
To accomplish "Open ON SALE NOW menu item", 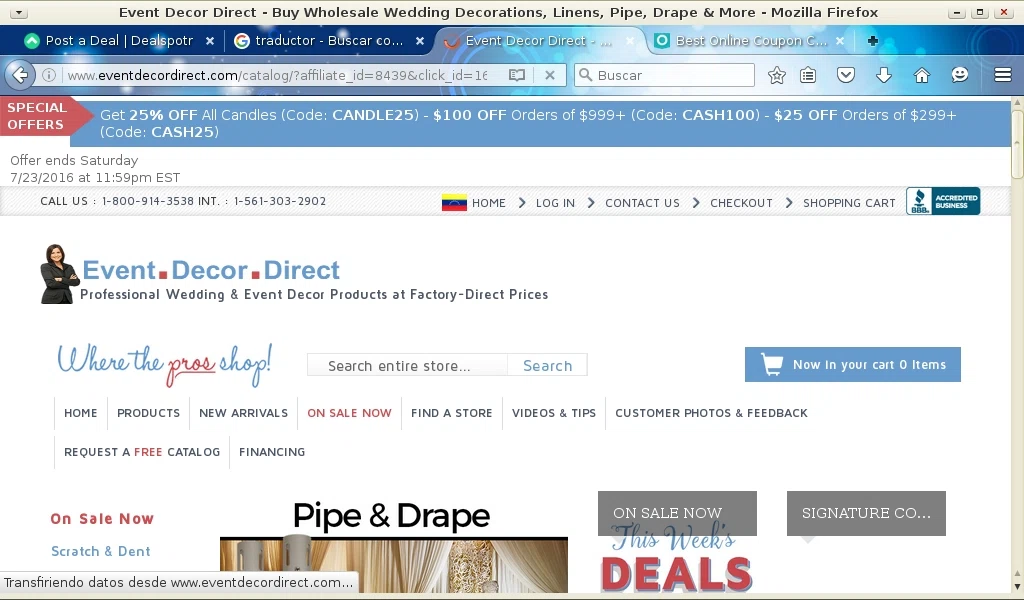I will pos(349,413).
